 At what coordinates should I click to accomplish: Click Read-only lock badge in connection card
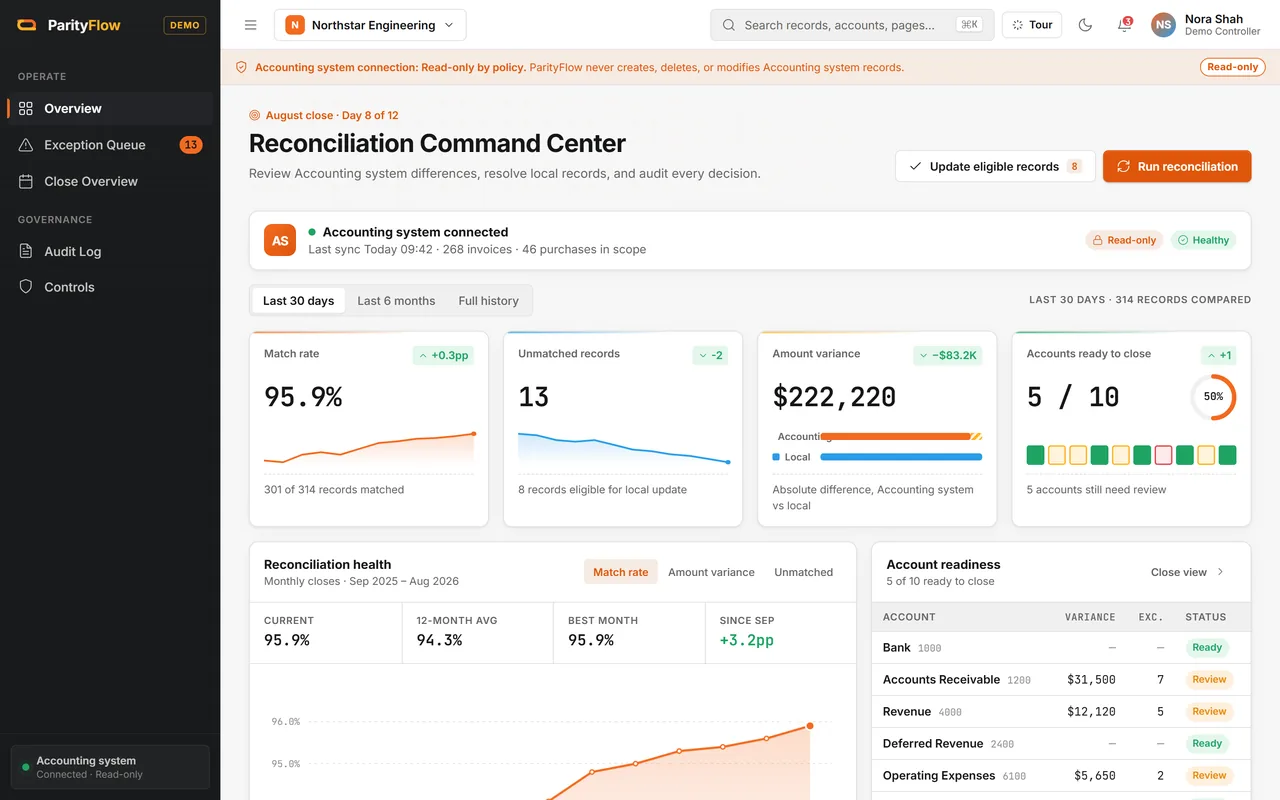coord(1124,240)
